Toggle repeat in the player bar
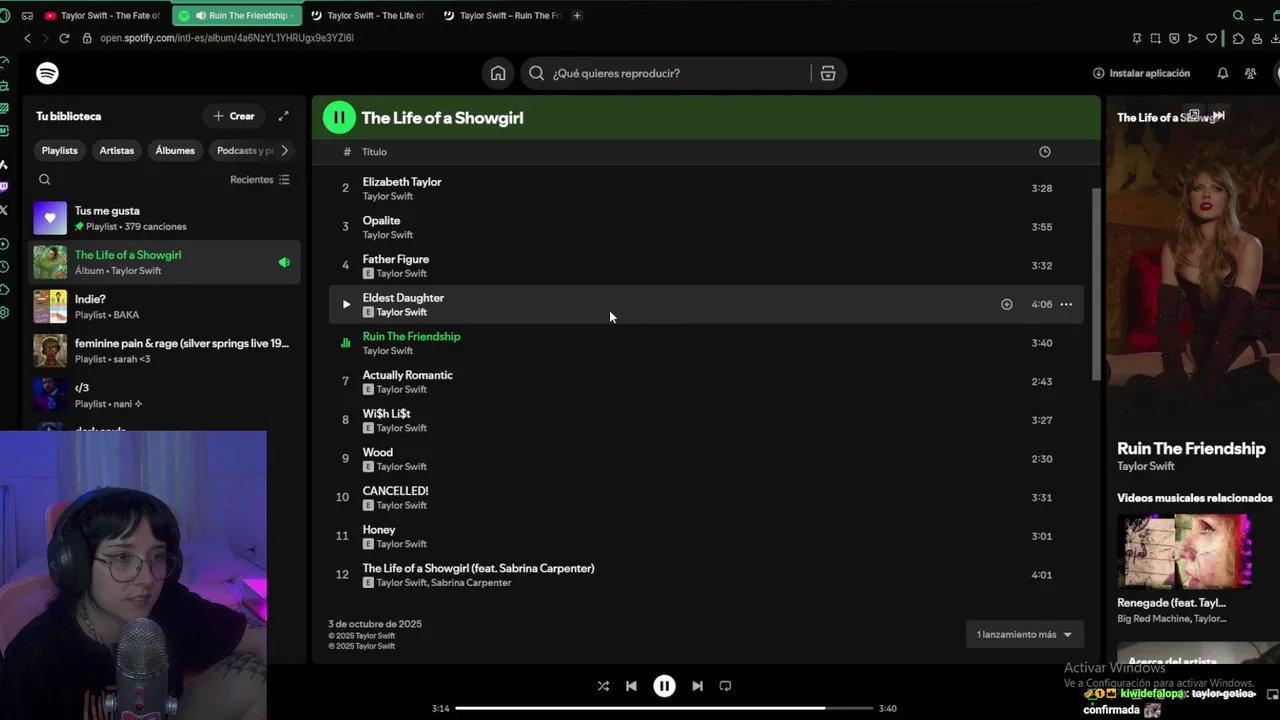Image resolution: width=1280 pixels, height=720 pixels. click(x=725, y=686)
